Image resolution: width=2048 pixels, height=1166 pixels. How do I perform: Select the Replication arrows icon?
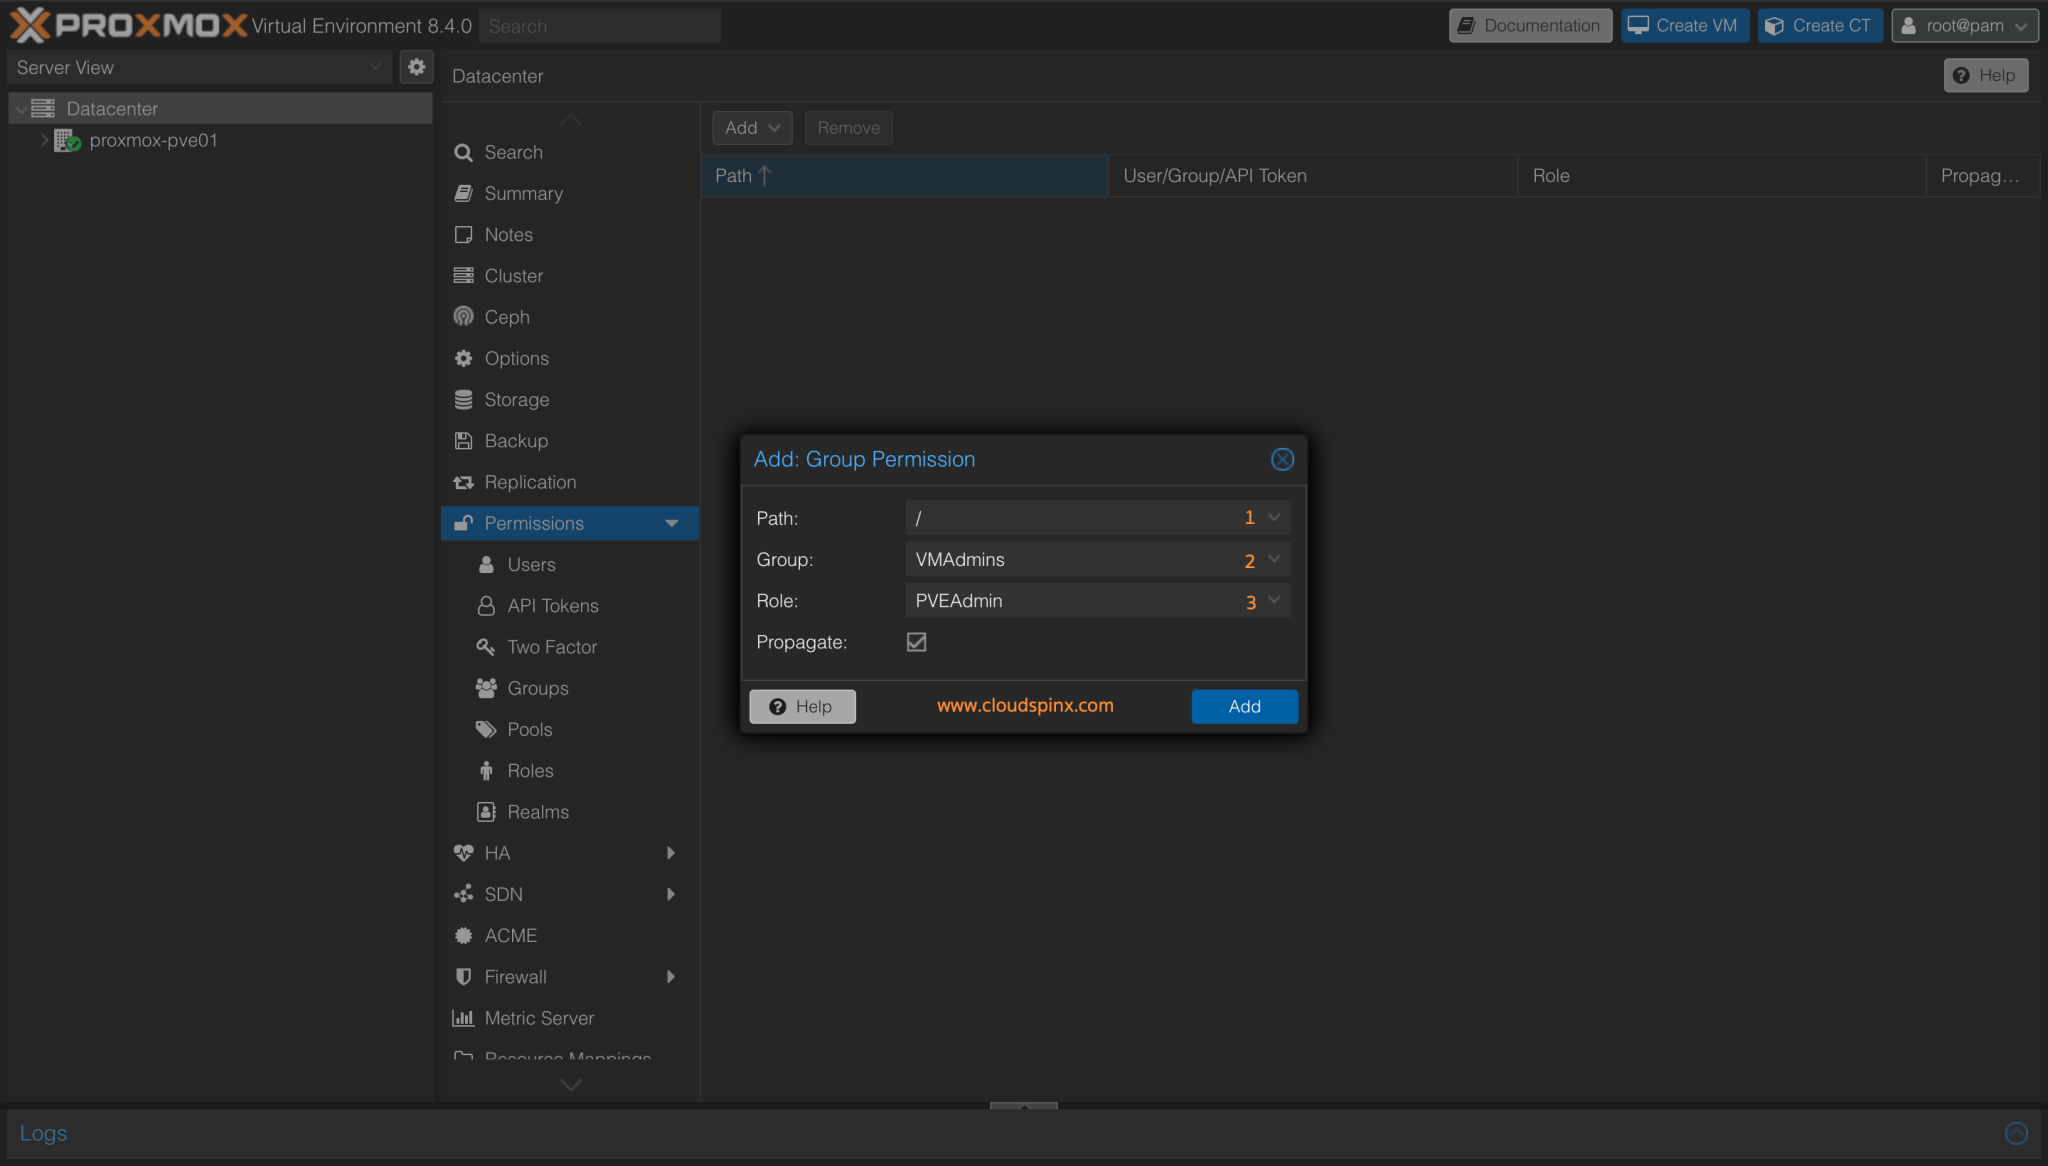(x=462, y=482)
